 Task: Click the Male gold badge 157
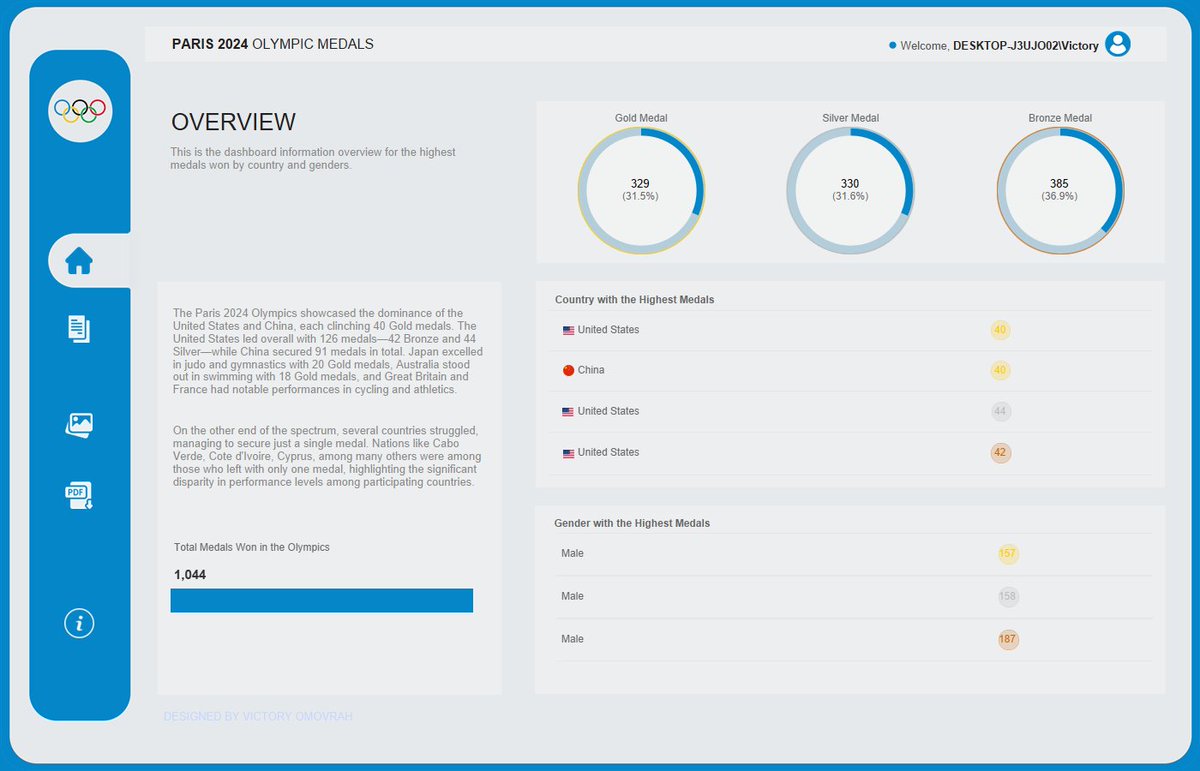point(1007,554)
